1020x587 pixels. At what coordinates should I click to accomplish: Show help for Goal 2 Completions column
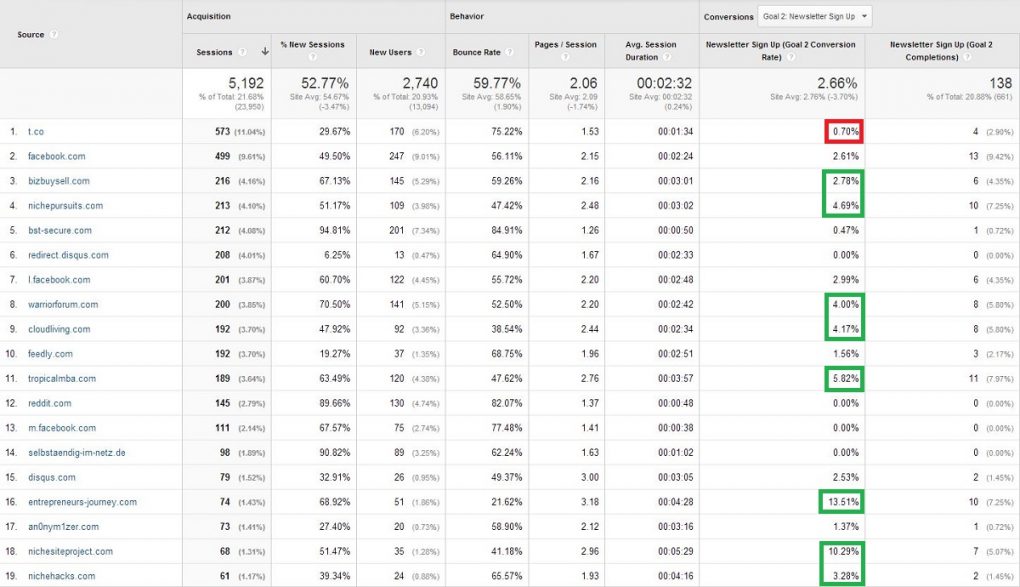[x=967, y=57]
